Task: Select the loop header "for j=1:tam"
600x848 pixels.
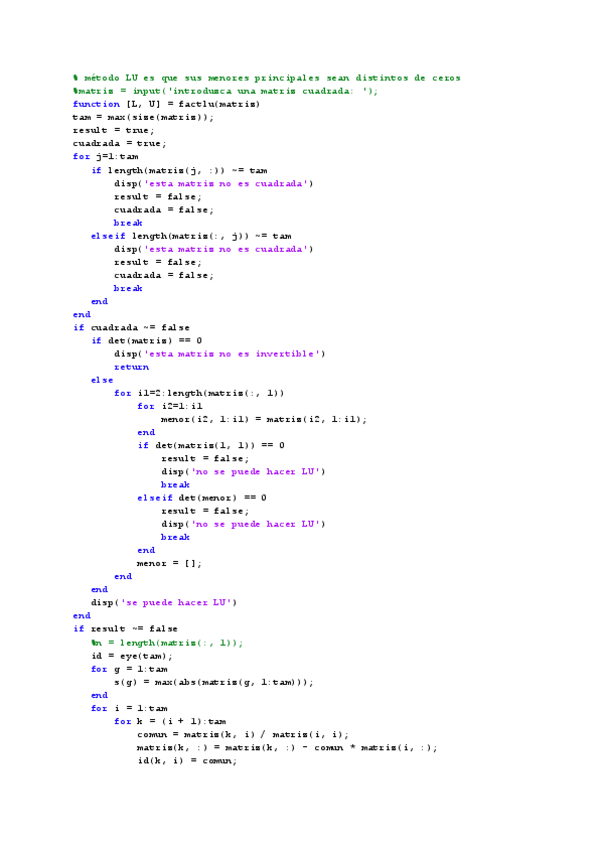Action: pos(106,156)
